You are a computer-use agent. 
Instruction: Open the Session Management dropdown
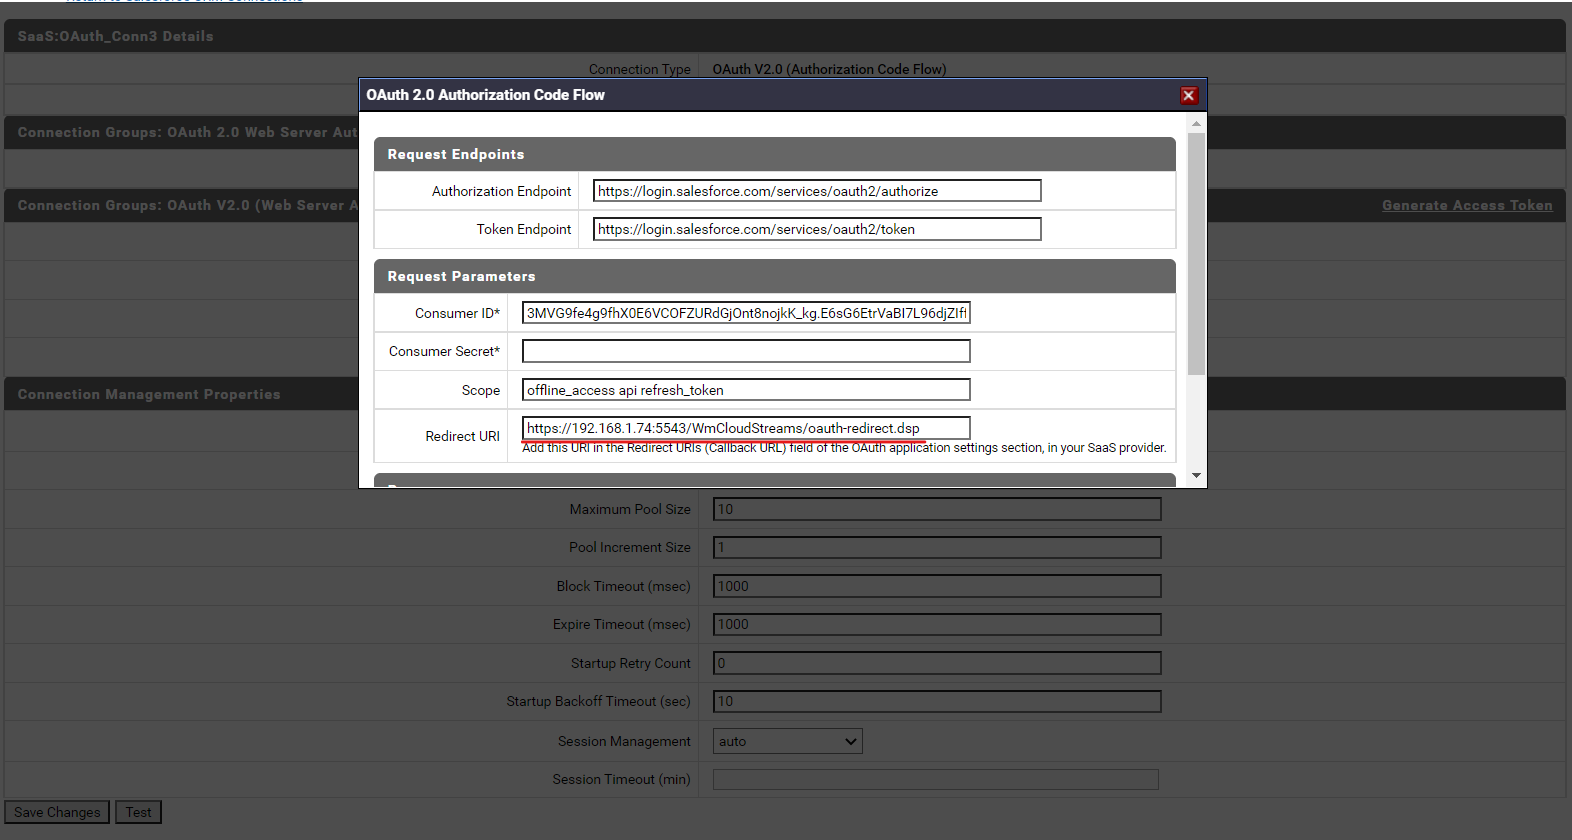tap(787, 741)
